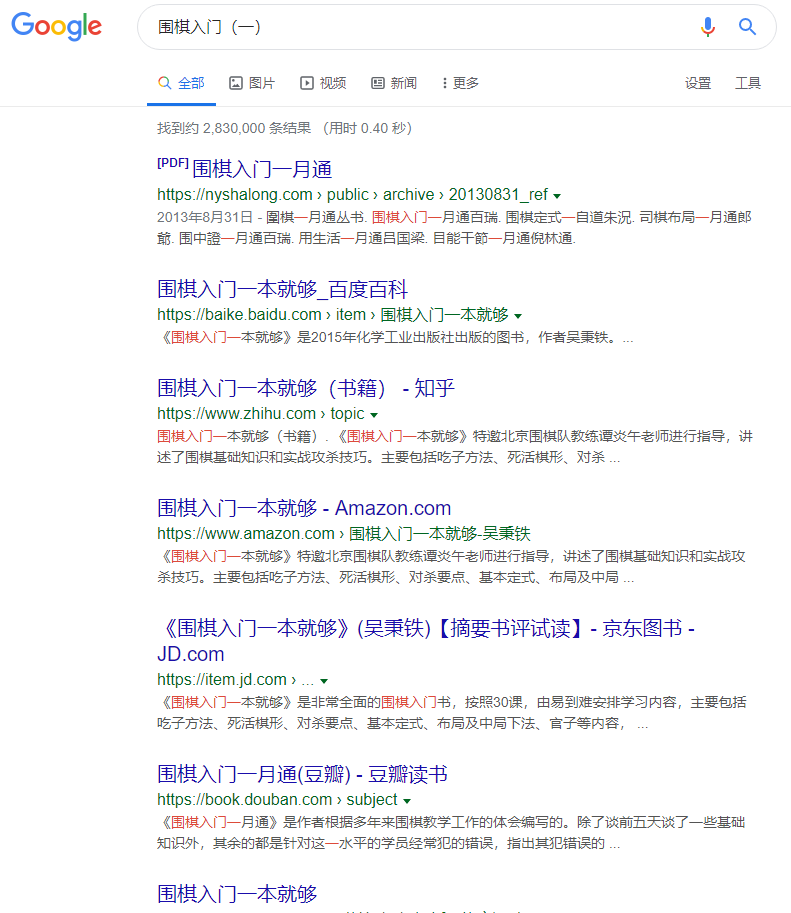This screenshot has width=791, height=913.
Task: Open the 围棋入门一月通 PDF result
Action: 261,168
